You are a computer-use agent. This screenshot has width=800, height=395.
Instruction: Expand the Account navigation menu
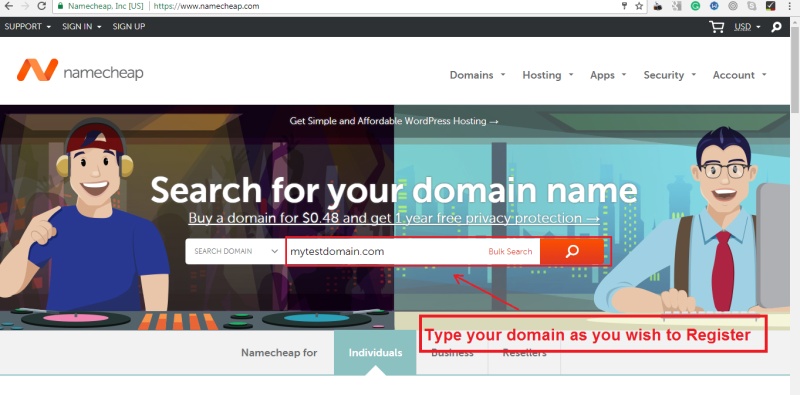click(x=740, y=75)
